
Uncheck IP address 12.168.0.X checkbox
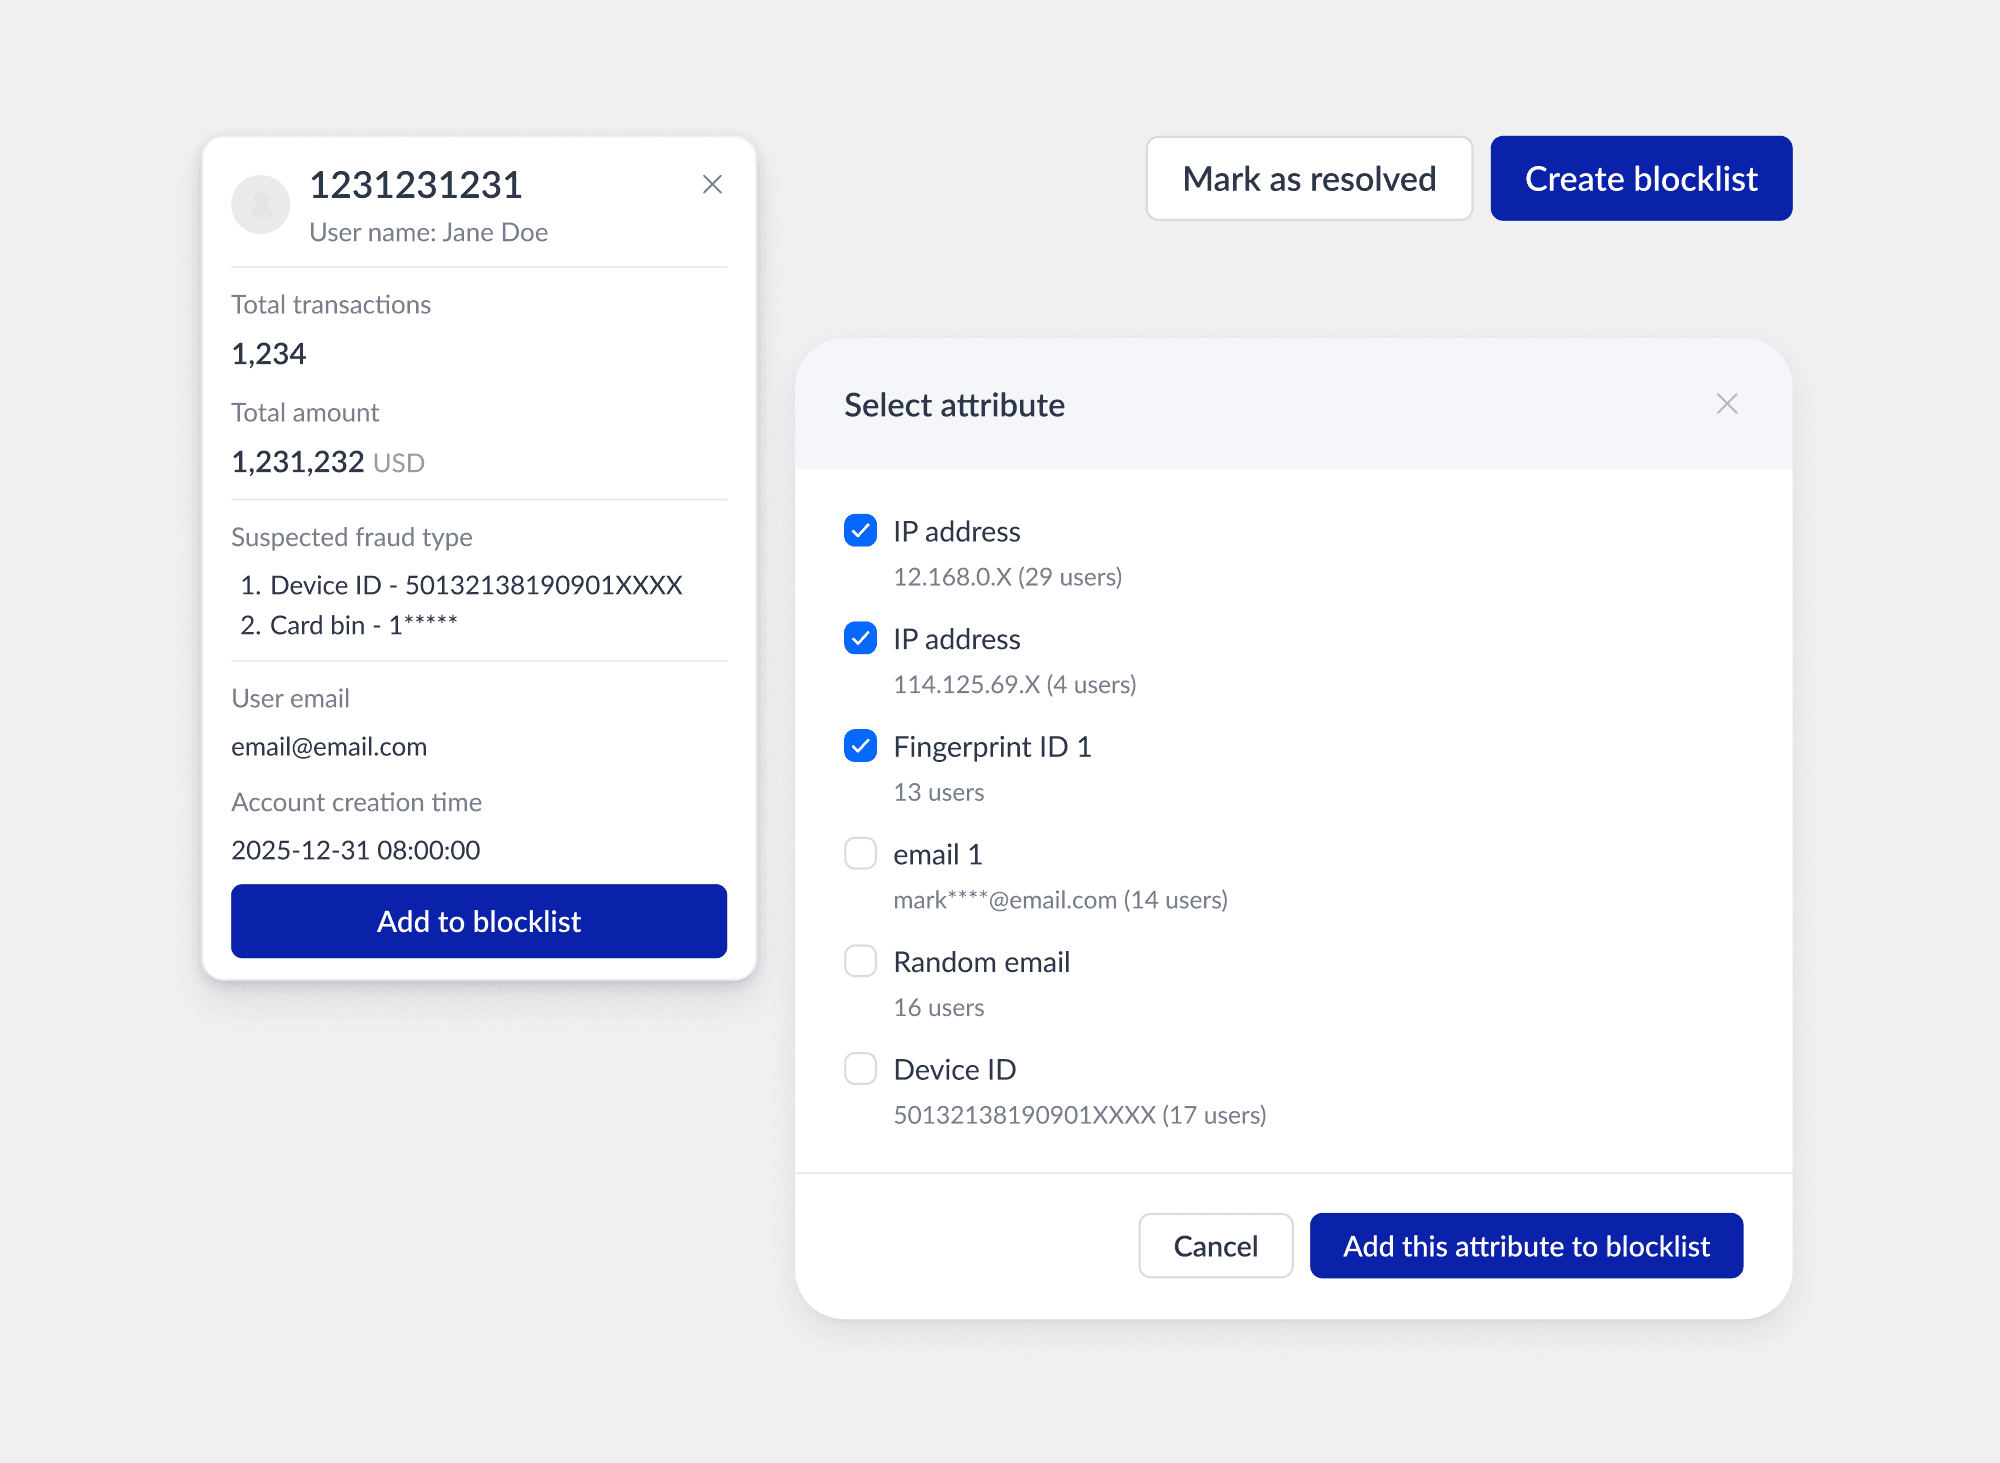click(x=860, y=531)
